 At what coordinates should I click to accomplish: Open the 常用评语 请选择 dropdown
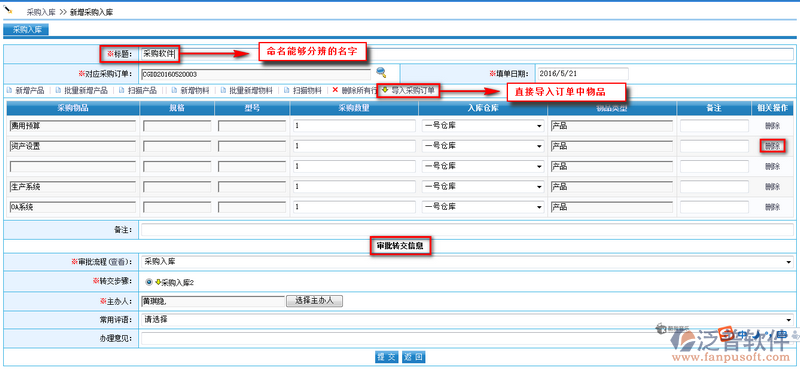coord(467,320)
